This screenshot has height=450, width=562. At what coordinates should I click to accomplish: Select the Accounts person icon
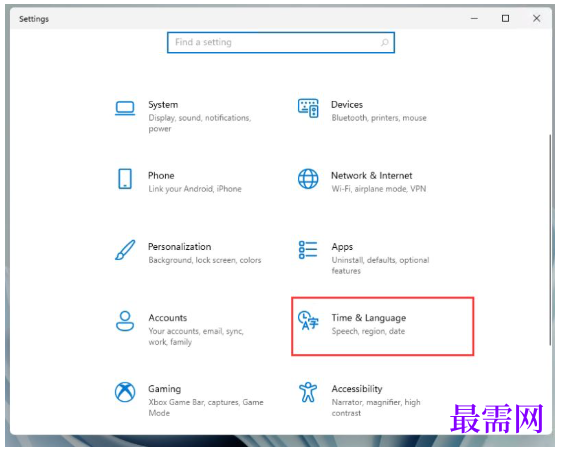pyautogui.click(x=125, y=321)
